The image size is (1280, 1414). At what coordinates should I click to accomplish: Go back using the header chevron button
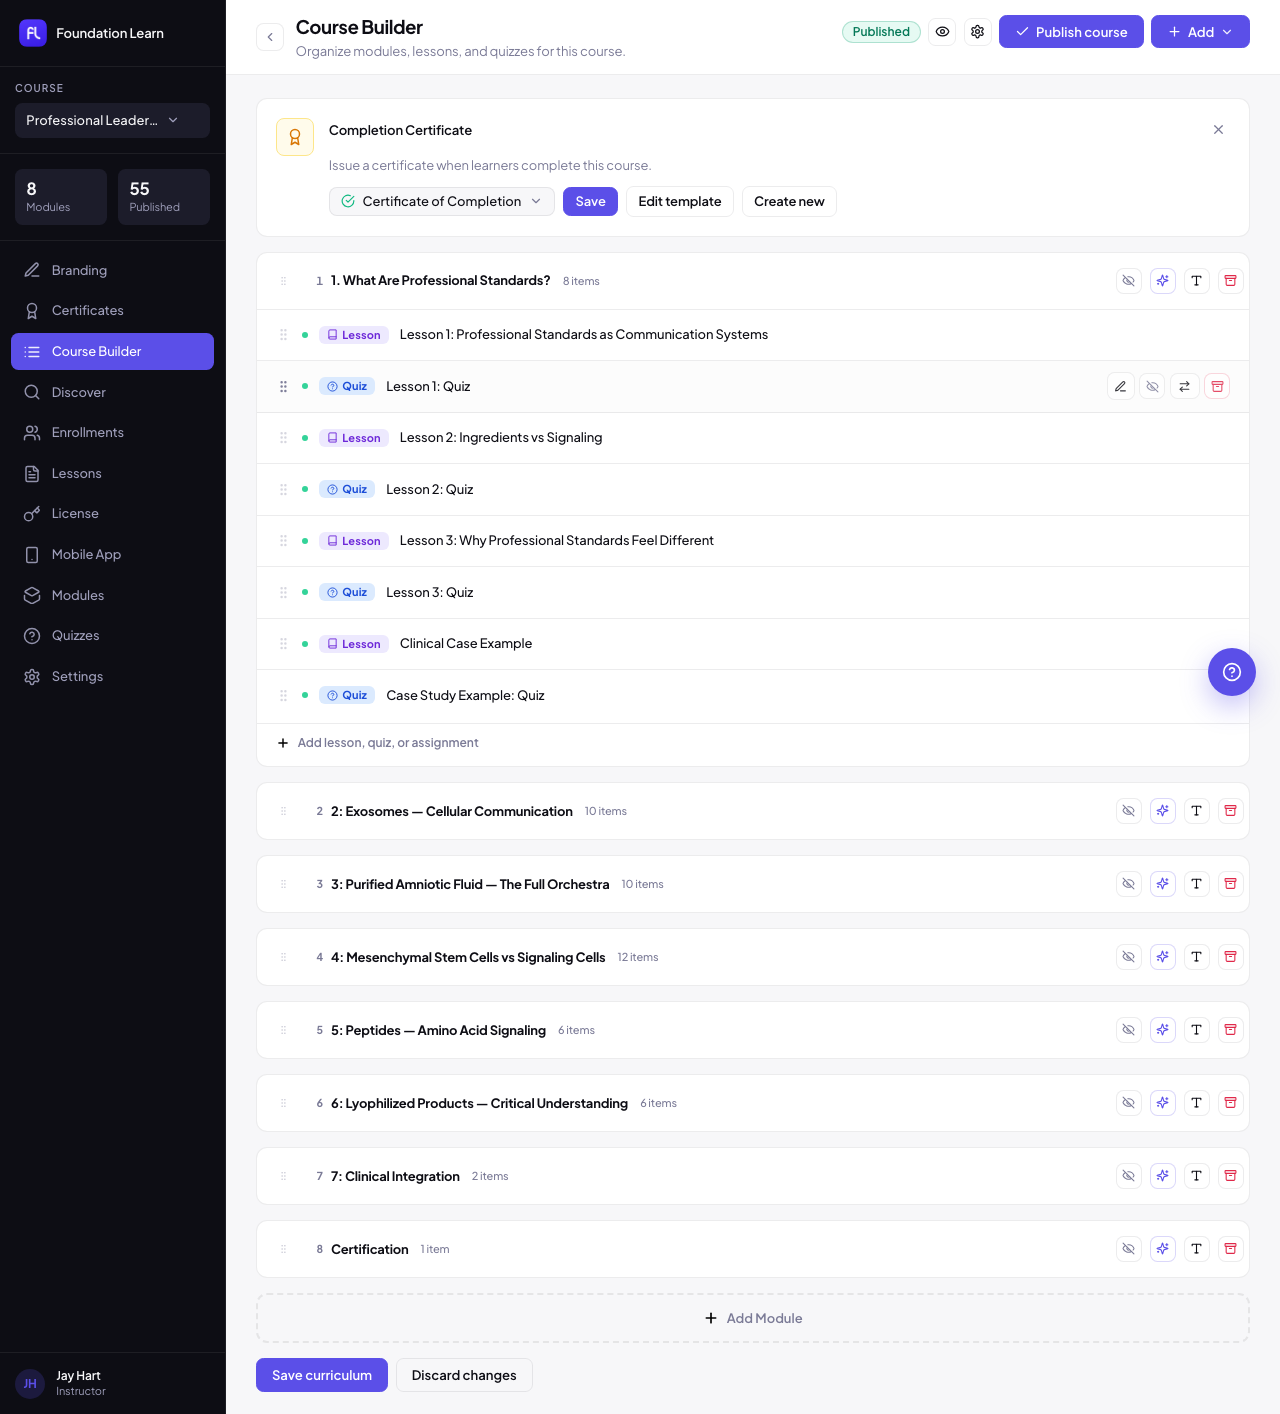pos(270,37)
